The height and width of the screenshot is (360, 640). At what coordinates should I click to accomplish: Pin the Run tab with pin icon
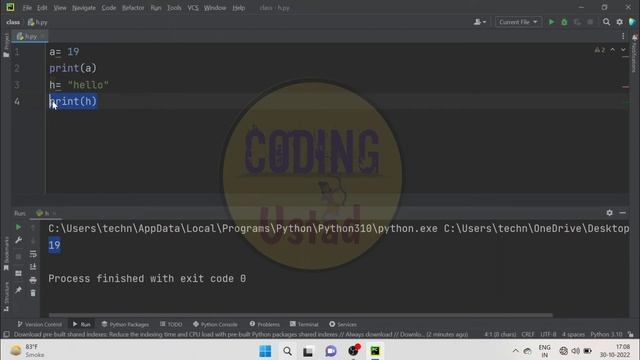tap(18, 290)
